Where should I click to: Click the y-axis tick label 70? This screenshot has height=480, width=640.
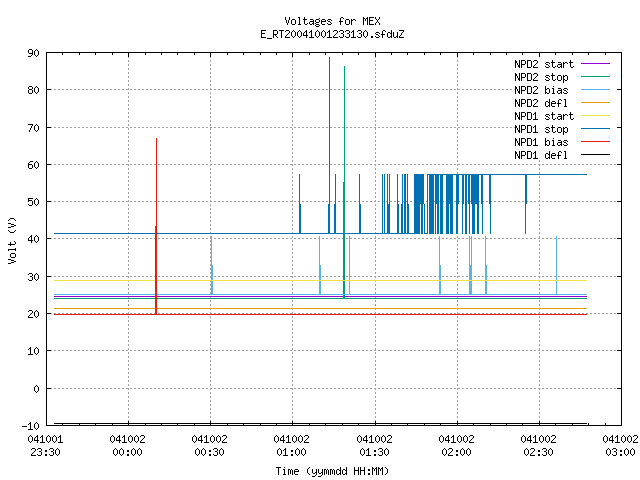33,128
